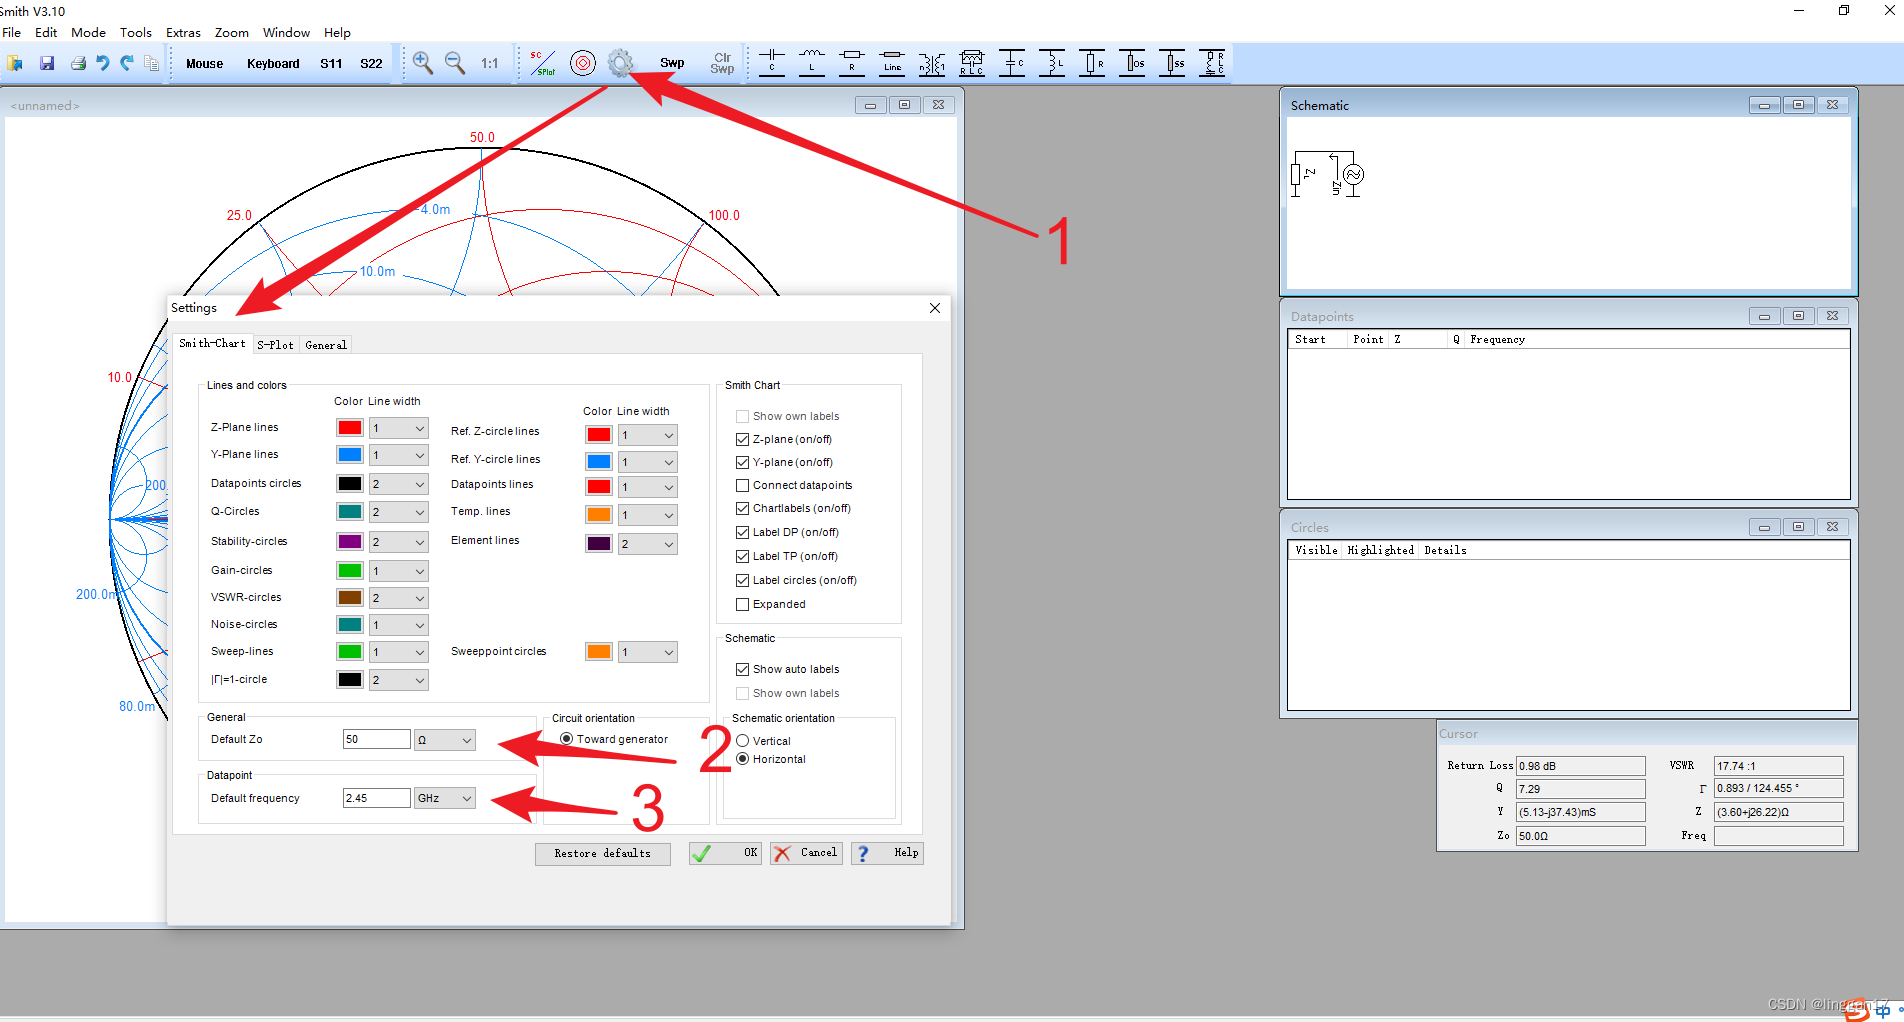Click the Open file toolbar icon
Screen dimensions: 1904x1022
pyautogui.click(x=15, y=63)
